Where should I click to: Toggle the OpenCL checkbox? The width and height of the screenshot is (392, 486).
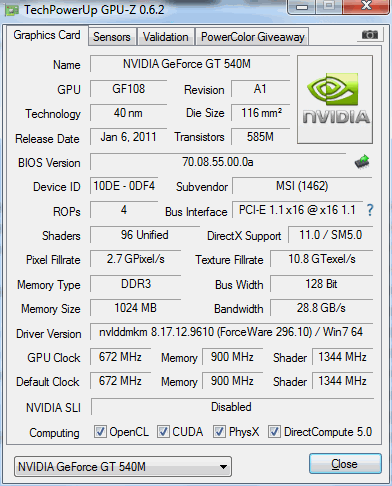[100, 431]
